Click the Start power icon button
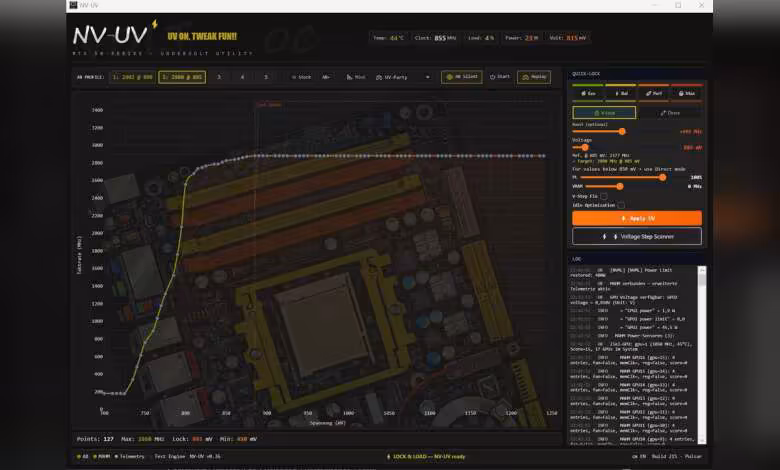The height and width of the screenshot is (470, 780). (x=500, y=76)
